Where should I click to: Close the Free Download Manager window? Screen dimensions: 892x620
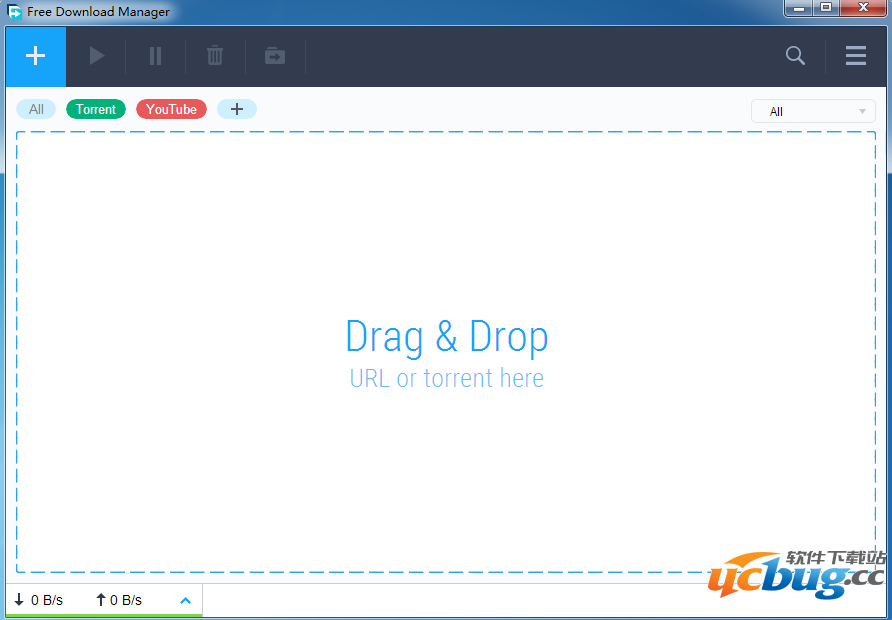862,8
